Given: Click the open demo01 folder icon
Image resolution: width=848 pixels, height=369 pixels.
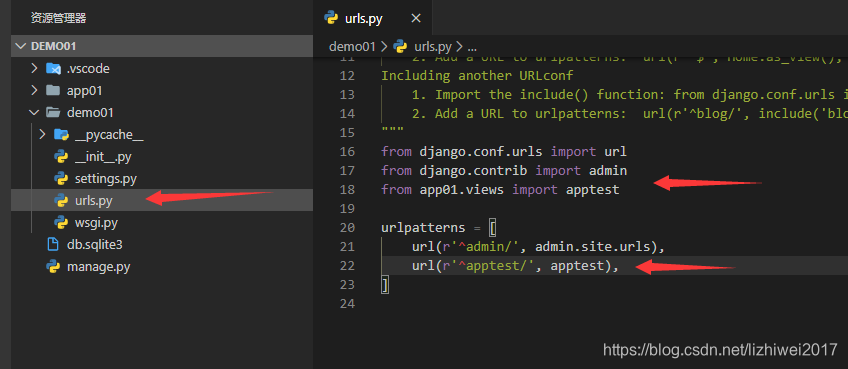Looking at the screenshot, I should pos(53,113).
